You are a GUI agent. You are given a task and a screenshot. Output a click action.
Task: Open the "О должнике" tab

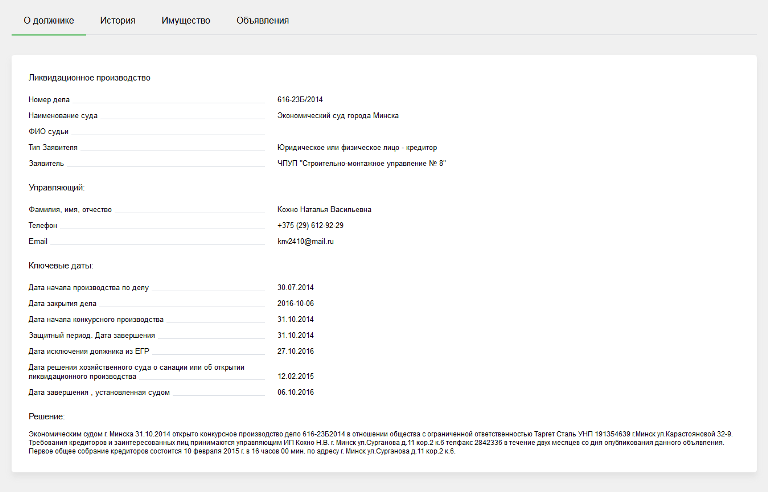pyautogui.click(x=48, y=20)
